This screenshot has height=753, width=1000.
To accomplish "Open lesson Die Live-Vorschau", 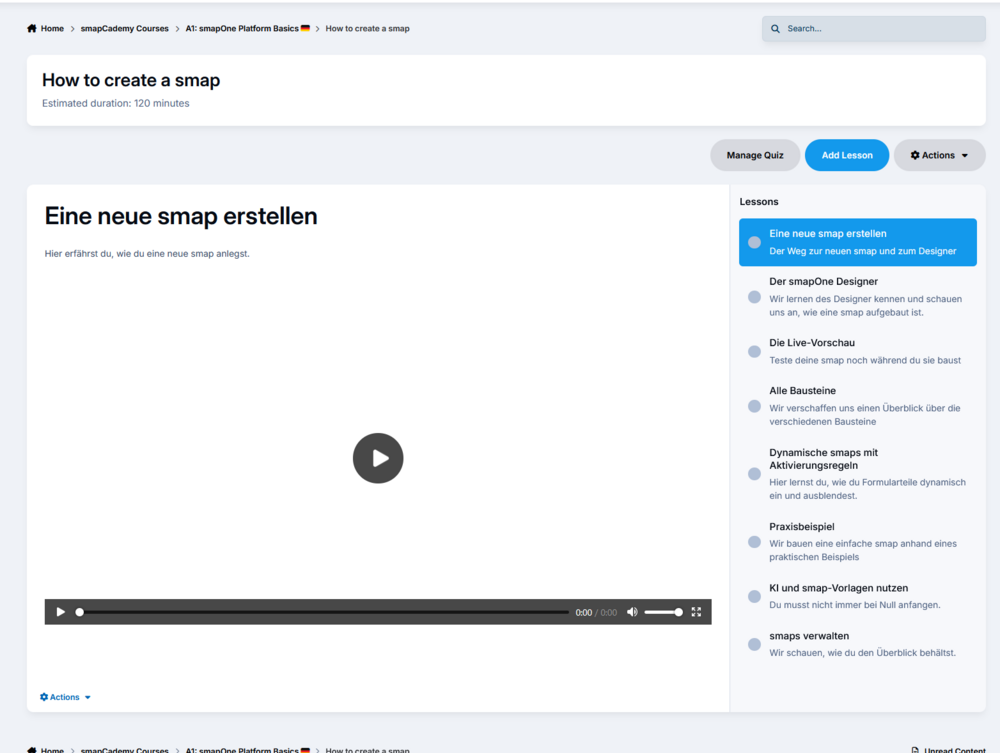I will pyautogui.click(x=858, y=351).
